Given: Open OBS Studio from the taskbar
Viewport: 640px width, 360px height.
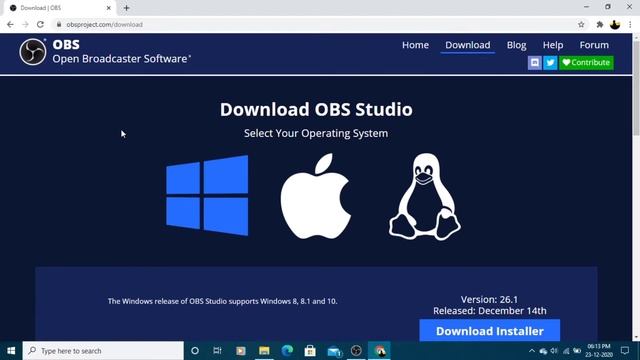Looking at the screenshot, I should (356, 351).
